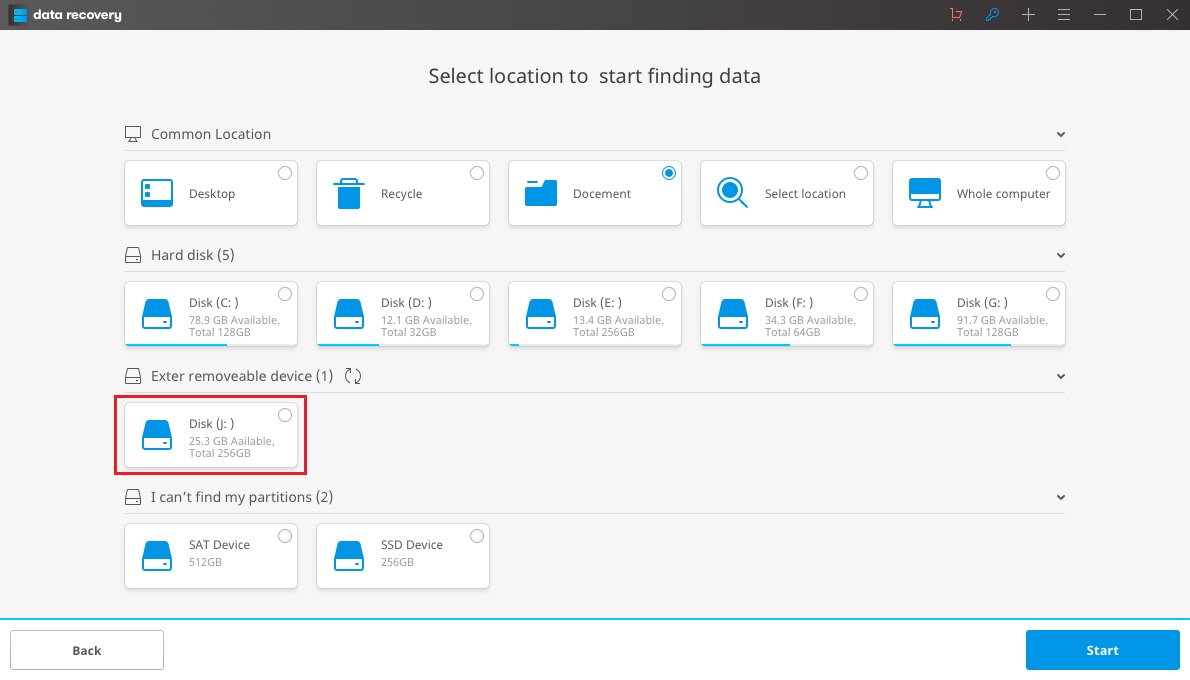Click the Disk (D:) drive icon
The height and width of the screenshot is (680, 1190).
349,313
